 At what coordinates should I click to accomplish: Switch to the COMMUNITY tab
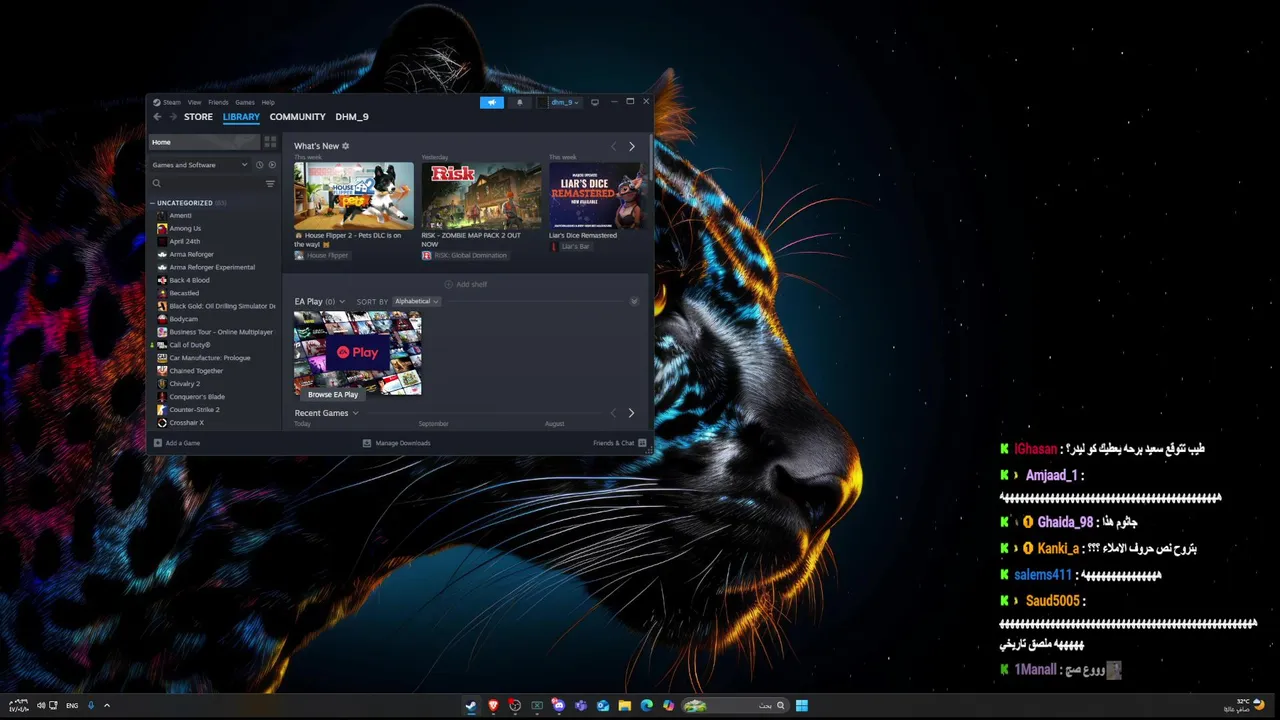coord(297,117)
